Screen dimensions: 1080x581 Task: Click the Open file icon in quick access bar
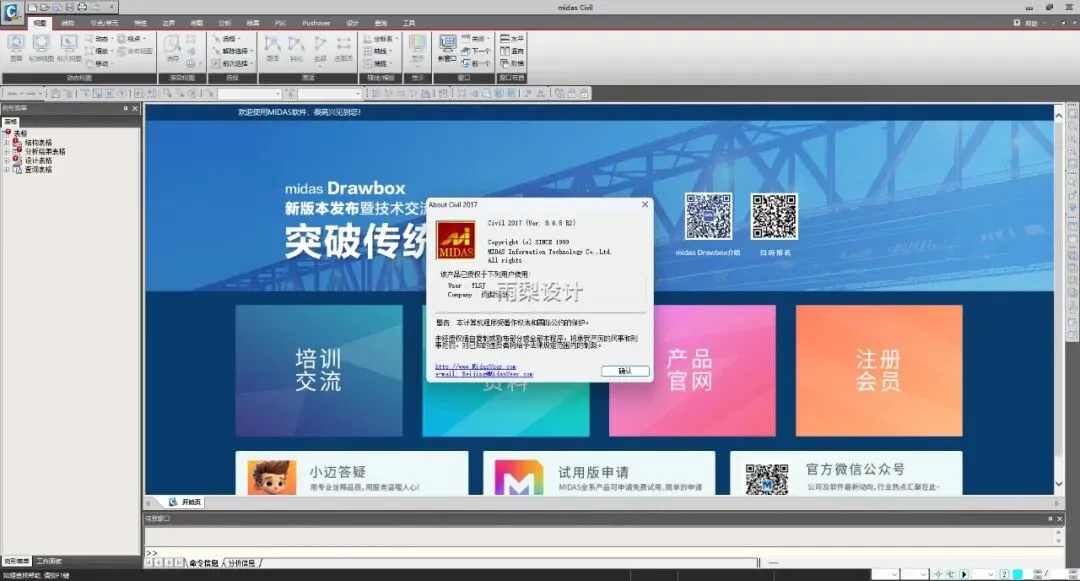point(45,7)
